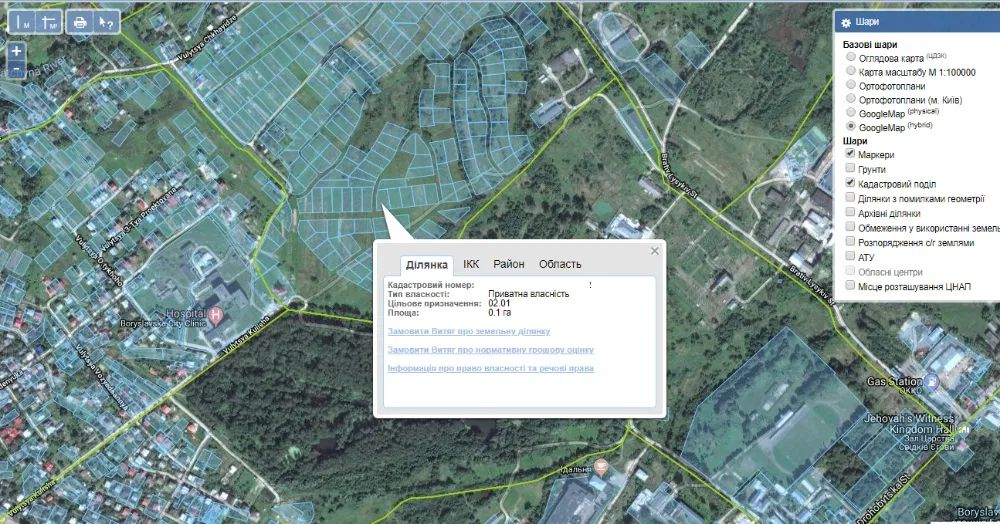Viewport: 1000px width, 524px height.
Task: Activate the parcel info query cursor tool
Action: pyautogui.click(x=105, y=21)
